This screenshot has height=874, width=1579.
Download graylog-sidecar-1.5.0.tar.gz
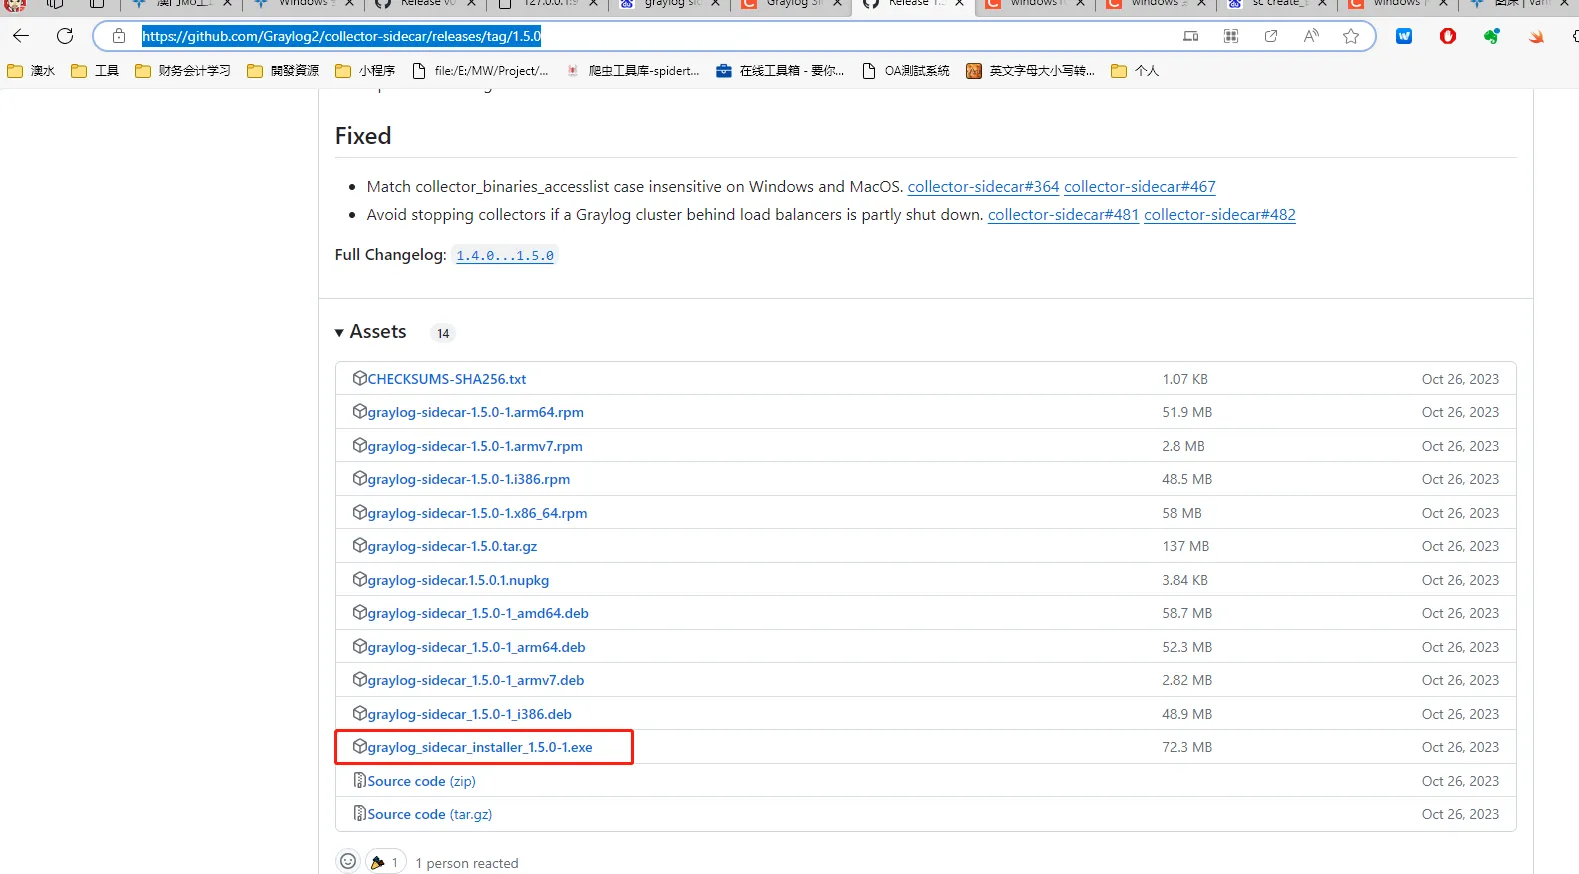[452, 546]
